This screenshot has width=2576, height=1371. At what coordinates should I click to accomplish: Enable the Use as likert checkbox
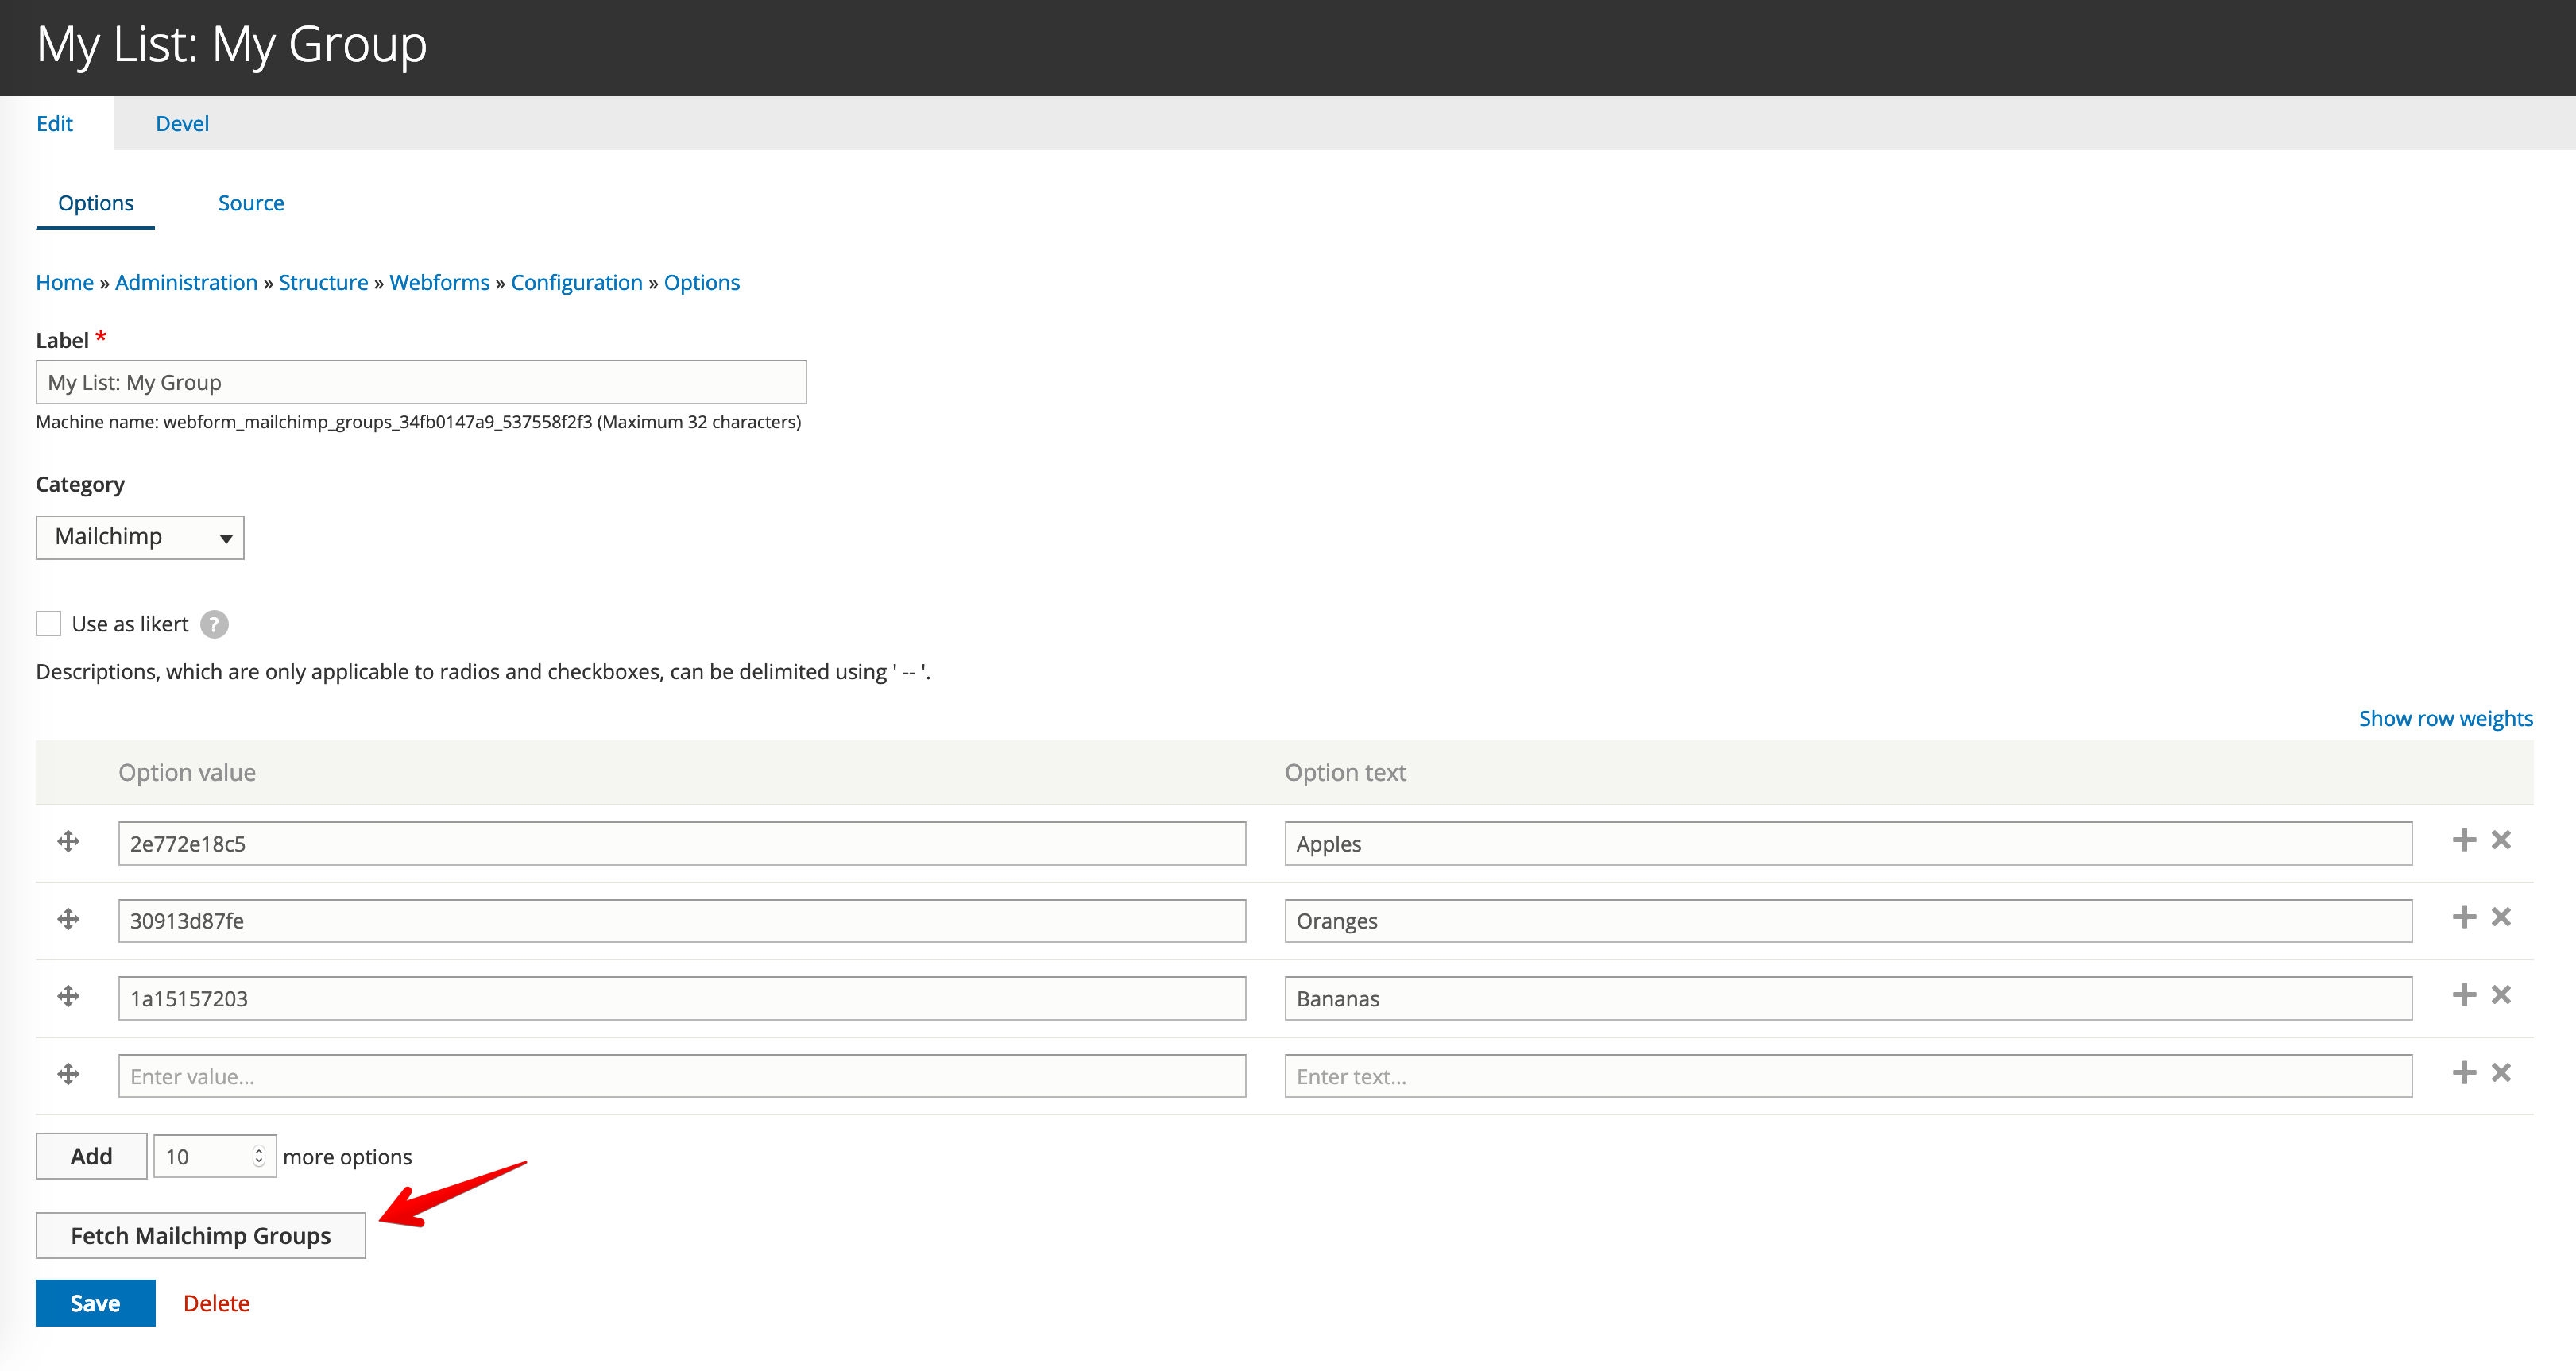pyautogui.click(x=48, y=623)
